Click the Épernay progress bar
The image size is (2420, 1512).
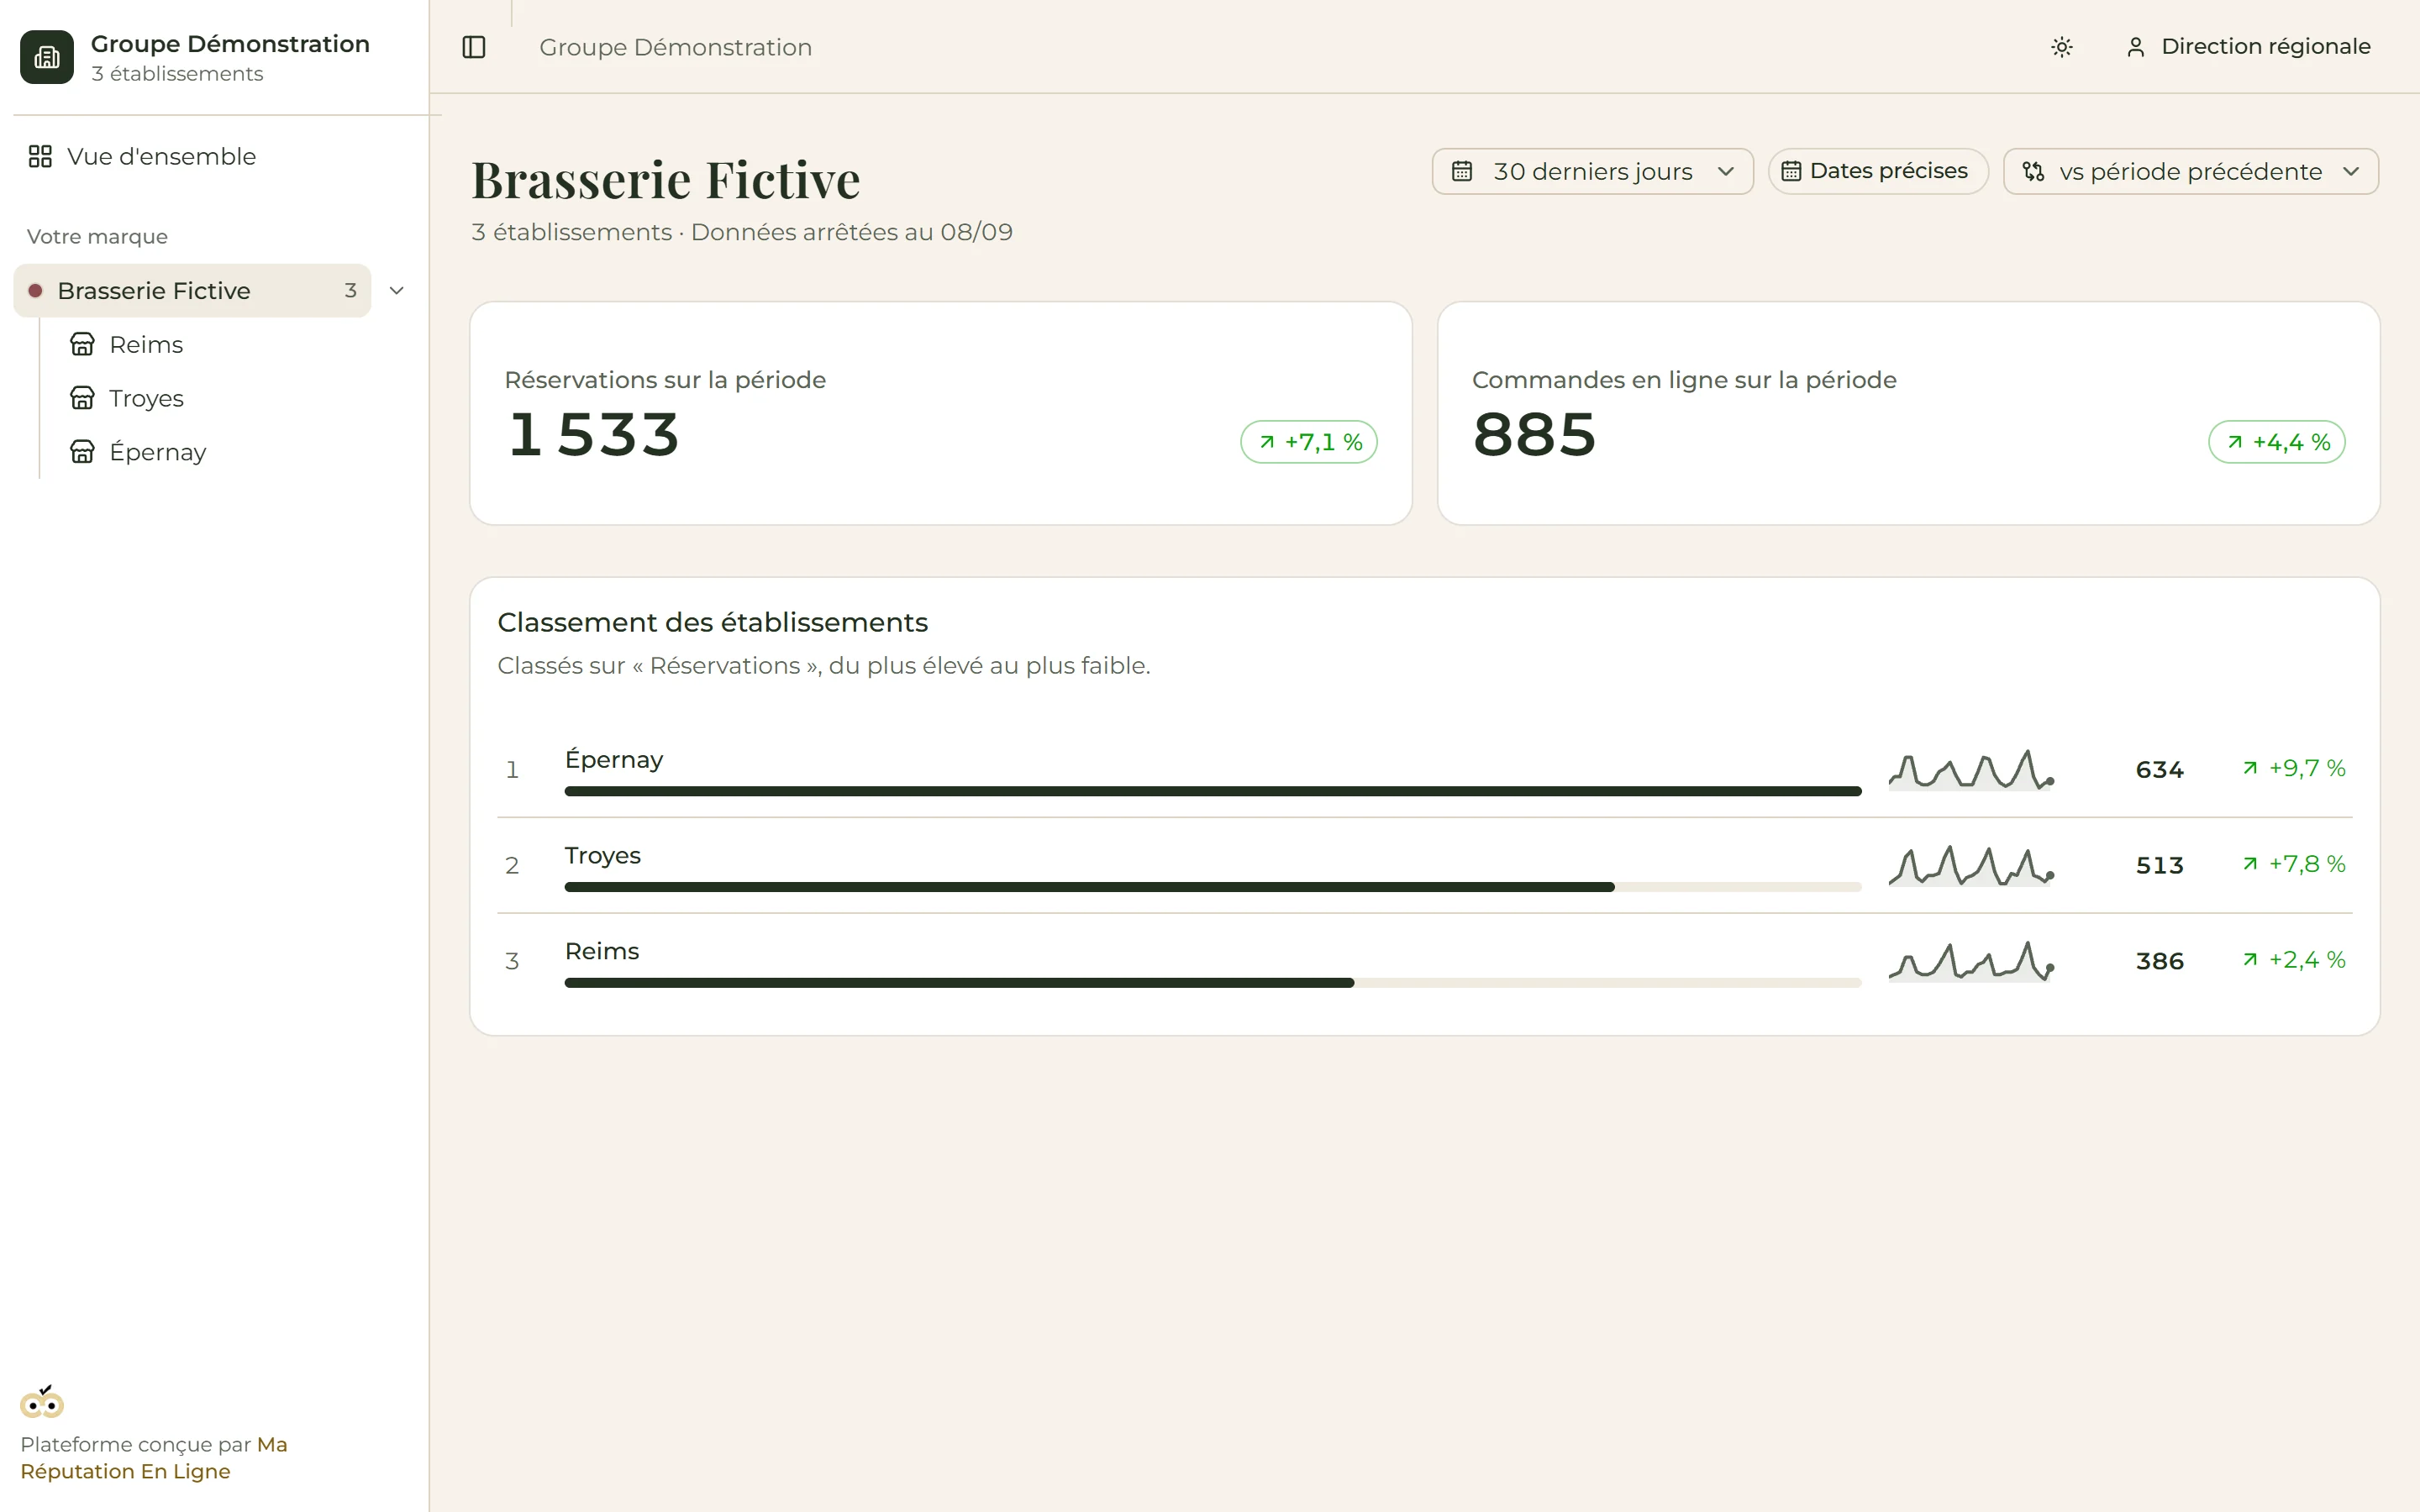coord(1213,791)
